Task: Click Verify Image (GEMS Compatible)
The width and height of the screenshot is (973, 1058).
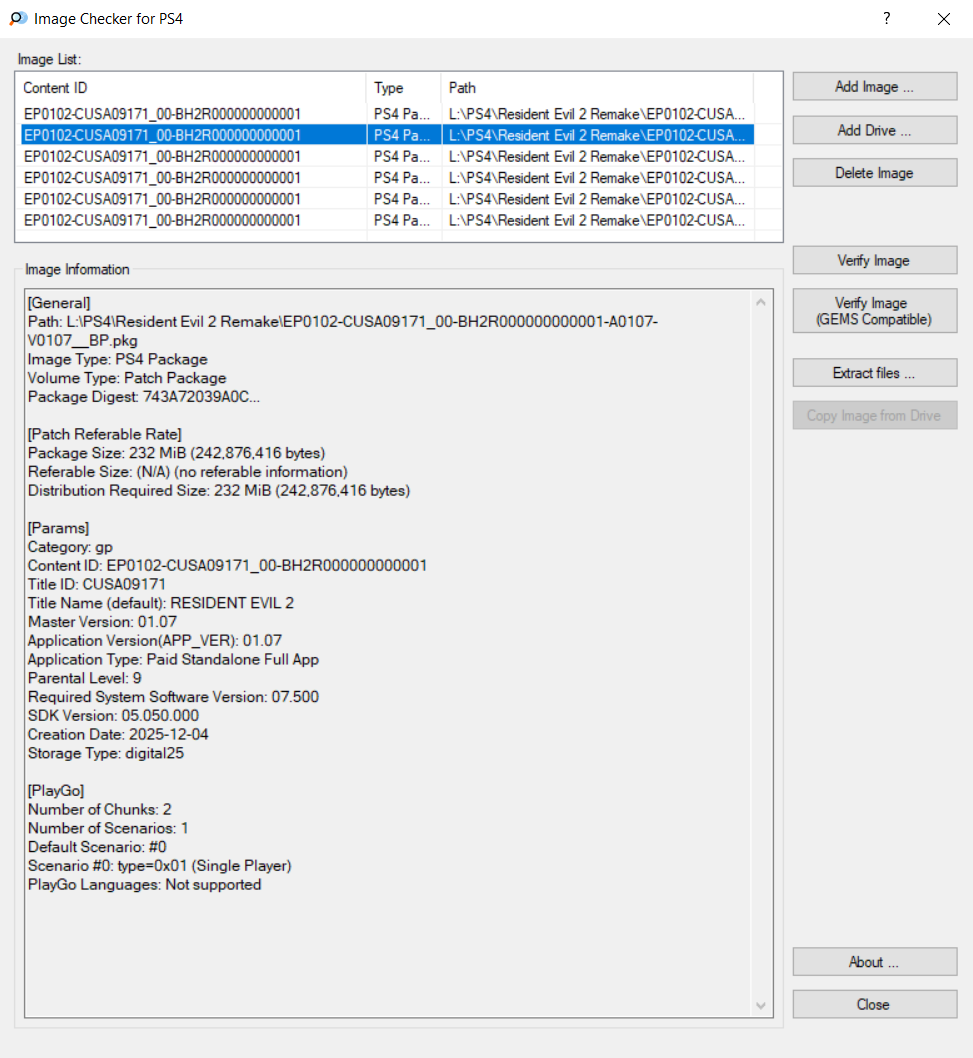Action: point(874,311)
